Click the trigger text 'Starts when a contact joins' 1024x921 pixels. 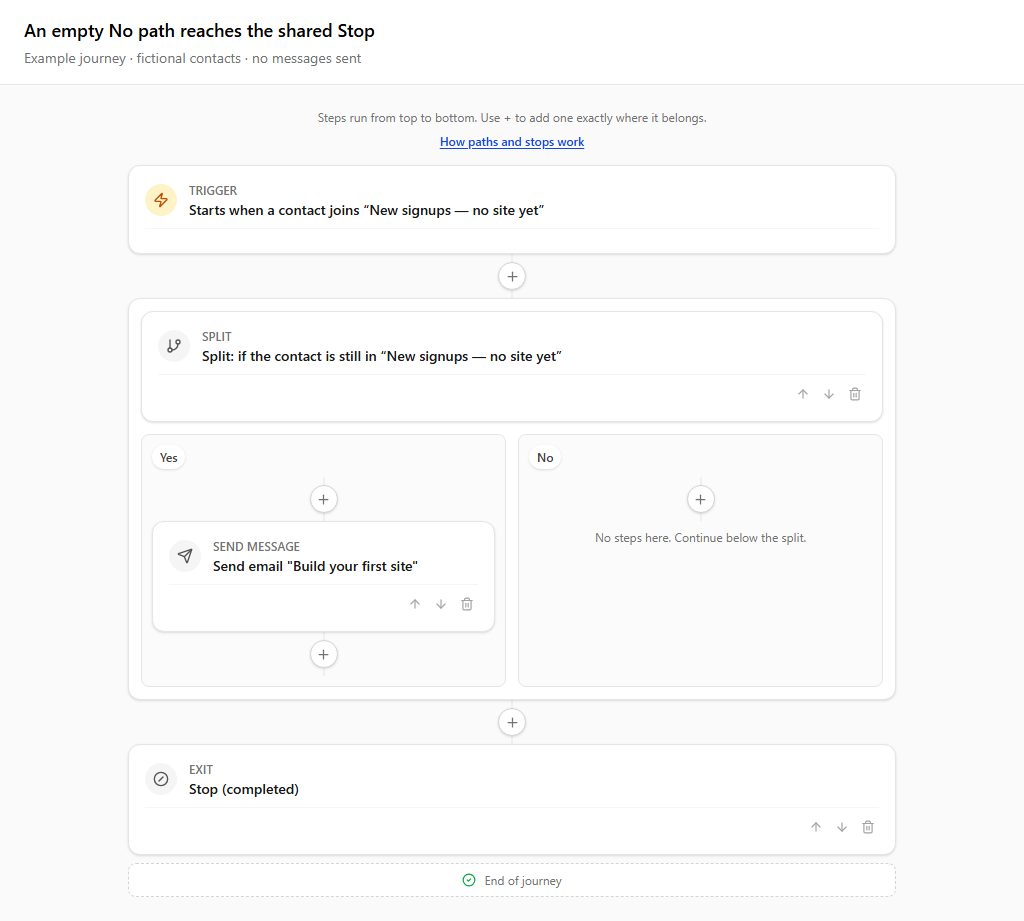pyautogui.click(x=274, y=210)
